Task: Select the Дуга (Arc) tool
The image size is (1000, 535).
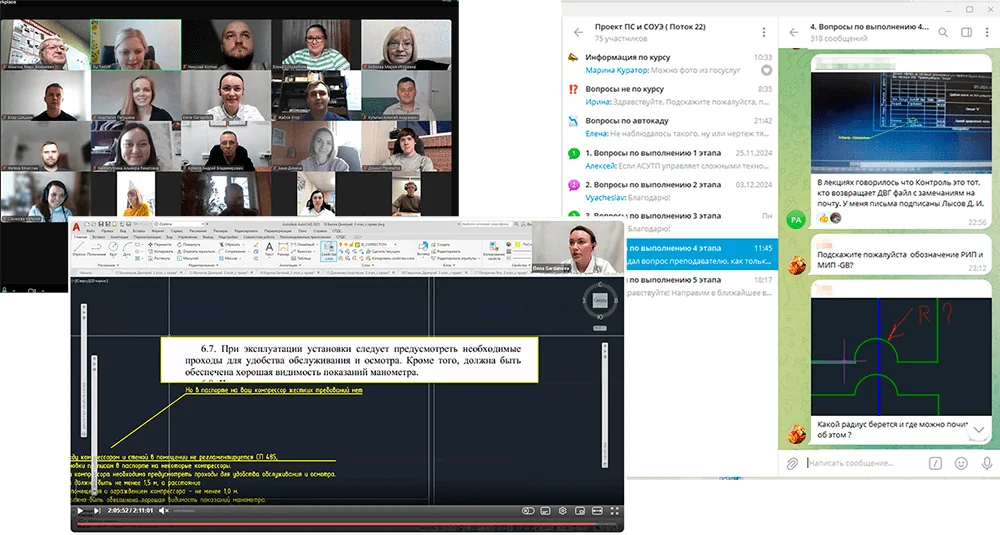Action: pyautogui.click(x=127, y=248)
